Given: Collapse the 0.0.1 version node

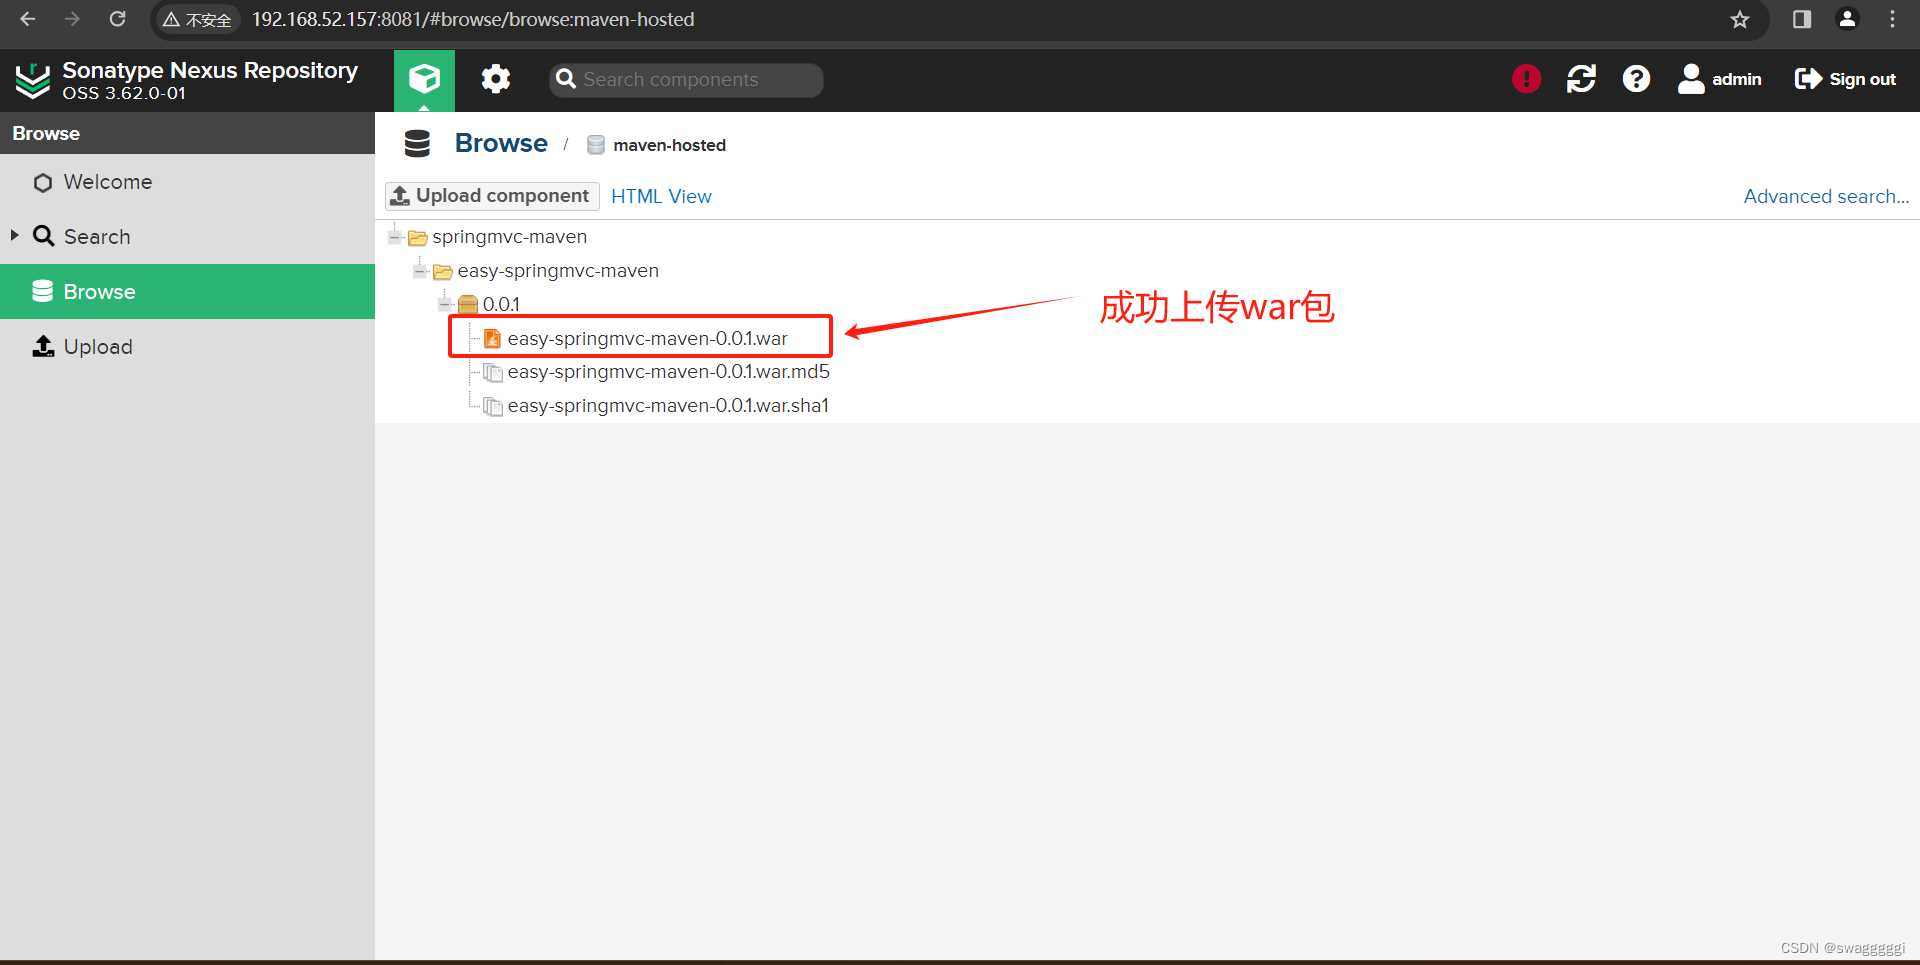Looking at the screenshot, I should [x=443, y=304].
